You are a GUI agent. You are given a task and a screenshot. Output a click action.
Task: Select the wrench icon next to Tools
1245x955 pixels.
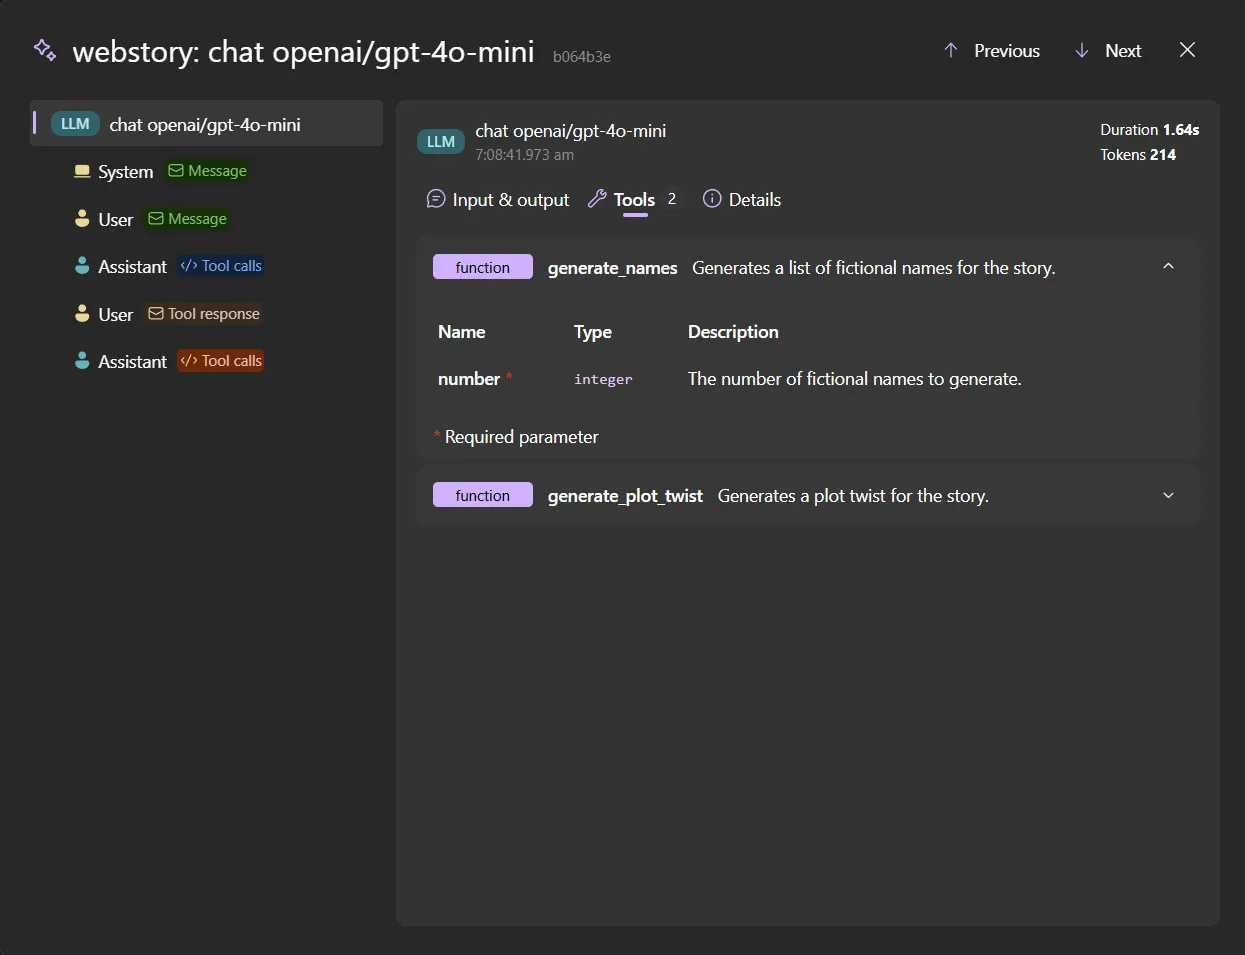[x=598, y=198]
